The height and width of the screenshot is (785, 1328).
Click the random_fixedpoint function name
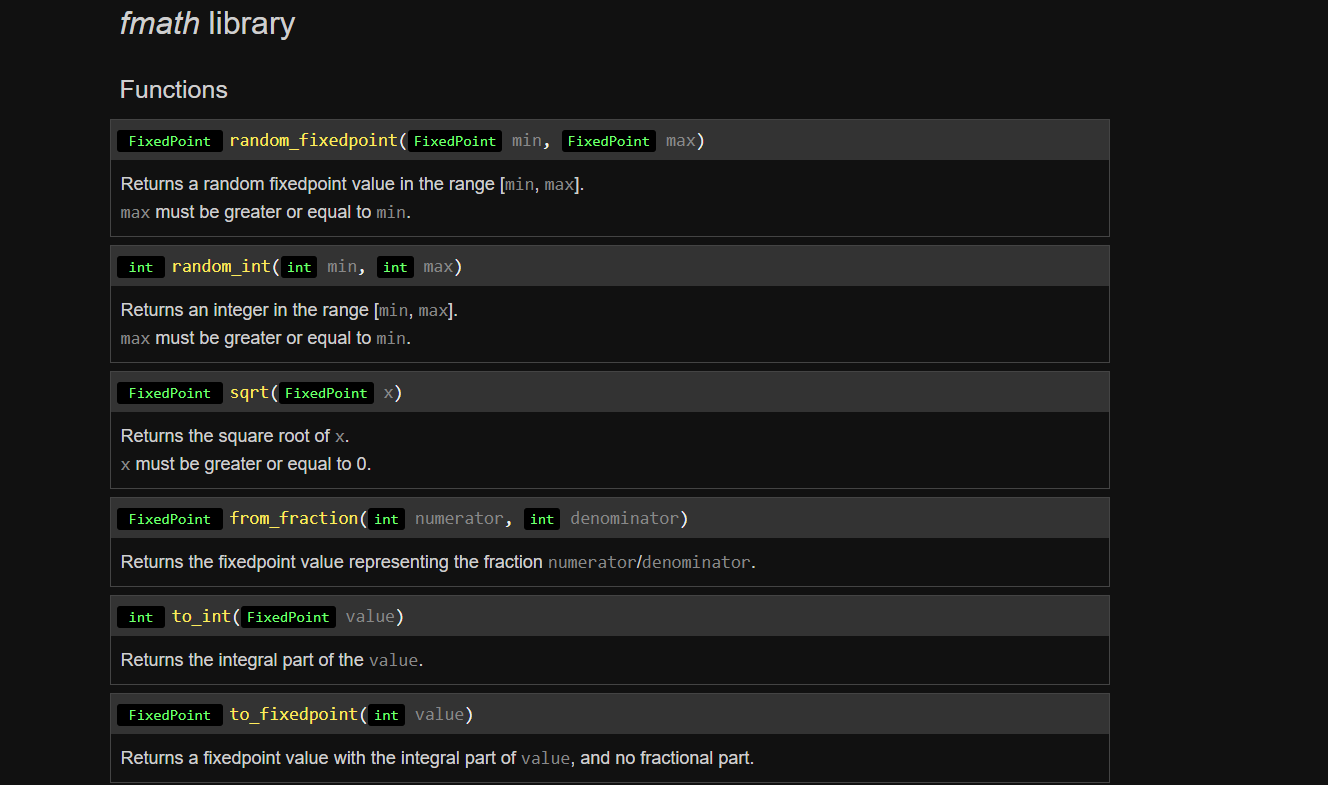pos(313,141)
